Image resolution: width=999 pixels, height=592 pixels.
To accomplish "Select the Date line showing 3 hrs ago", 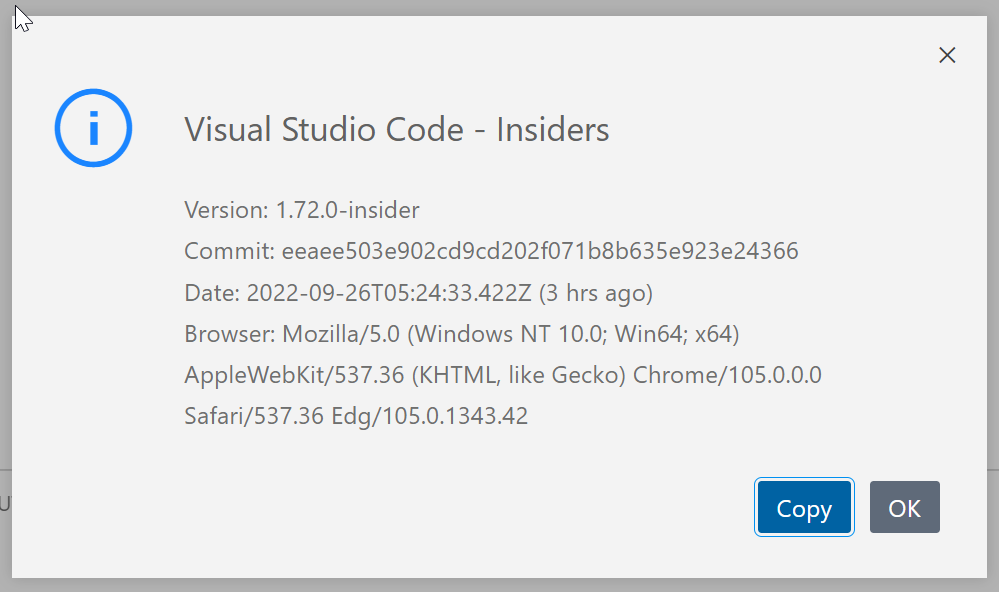I will pyautogui.click(x=420, y=292).
